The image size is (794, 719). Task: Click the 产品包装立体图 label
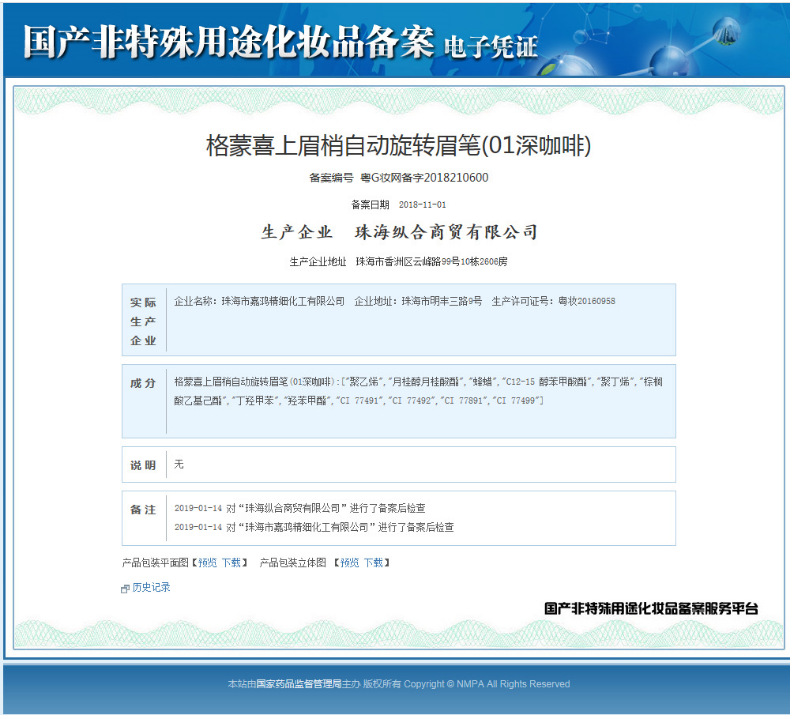[x=293, y=563]
